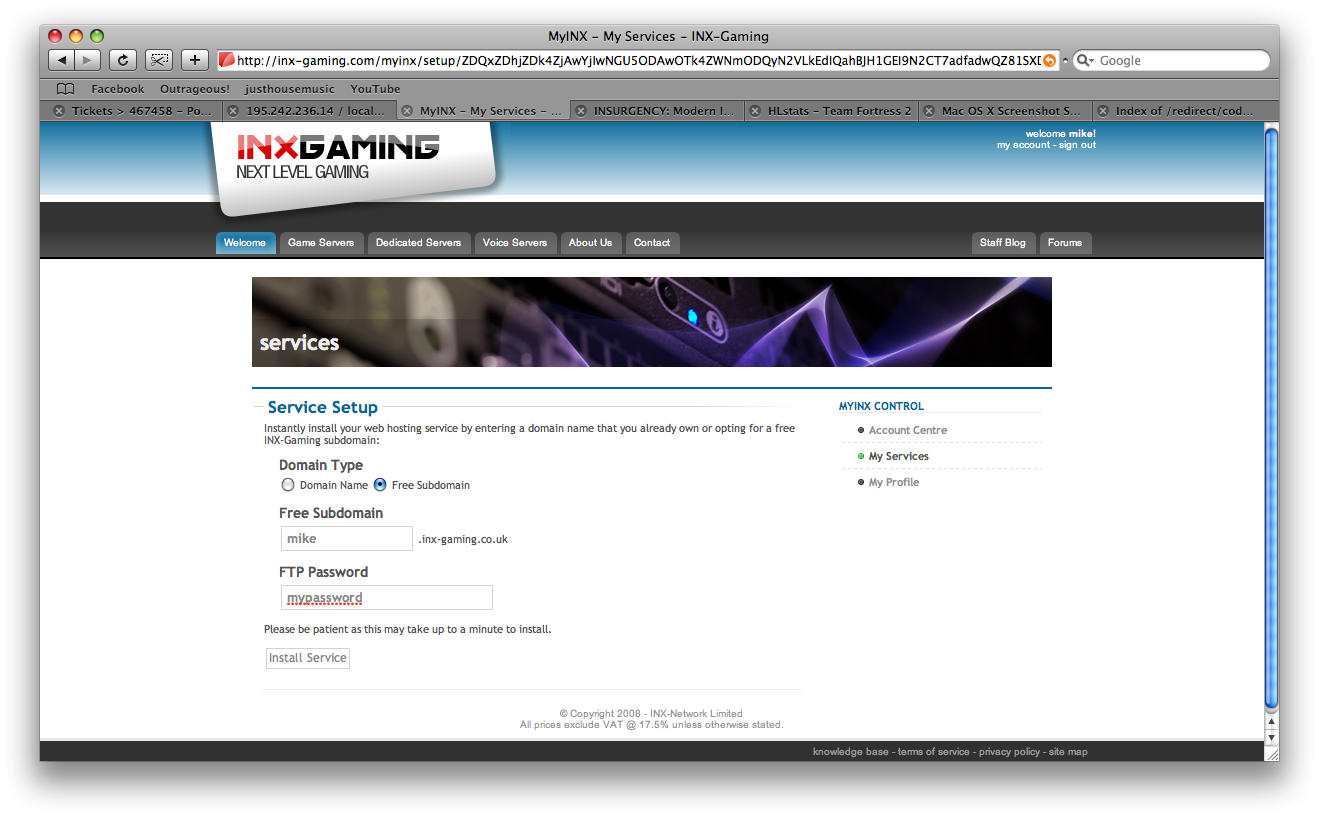
Task: Click the orange snapback icon in the URL field
Action: pos(1049,60)
